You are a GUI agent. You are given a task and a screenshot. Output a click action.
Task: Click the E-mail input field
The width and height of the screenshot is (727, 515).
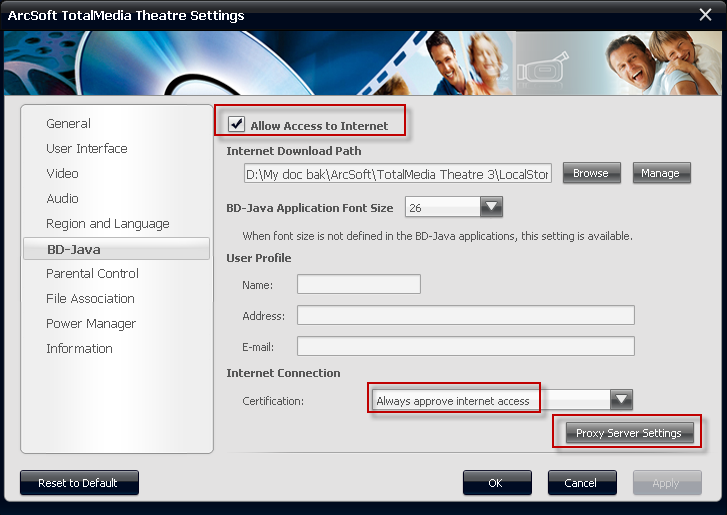(466, 346)
